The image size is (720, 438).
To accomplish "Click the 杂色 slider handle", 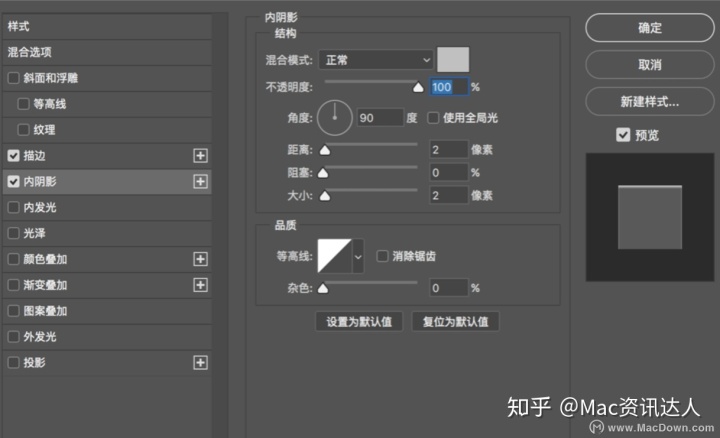I will 323,288.
